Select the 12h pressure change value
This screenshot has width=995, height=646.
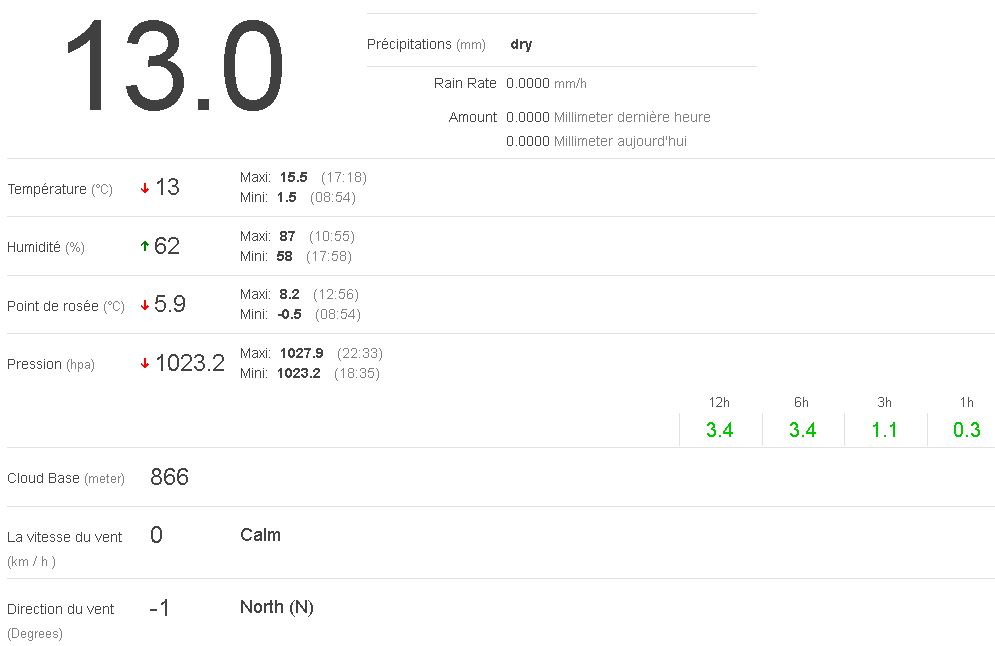pos(719,430)
